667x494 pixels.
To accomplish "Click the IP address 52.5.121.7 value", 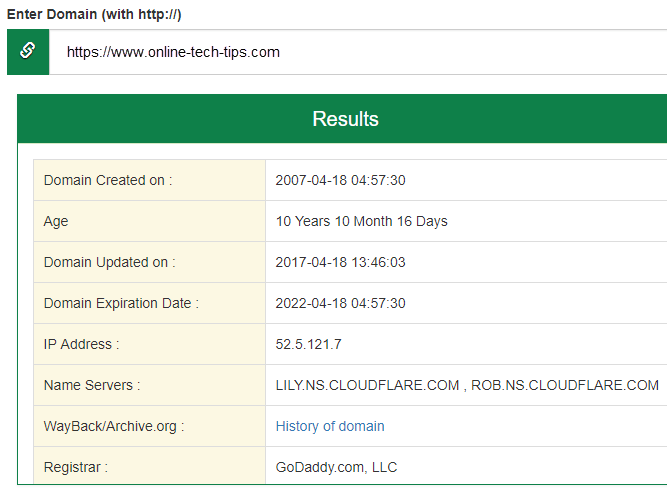I will [x=309, y=344].
